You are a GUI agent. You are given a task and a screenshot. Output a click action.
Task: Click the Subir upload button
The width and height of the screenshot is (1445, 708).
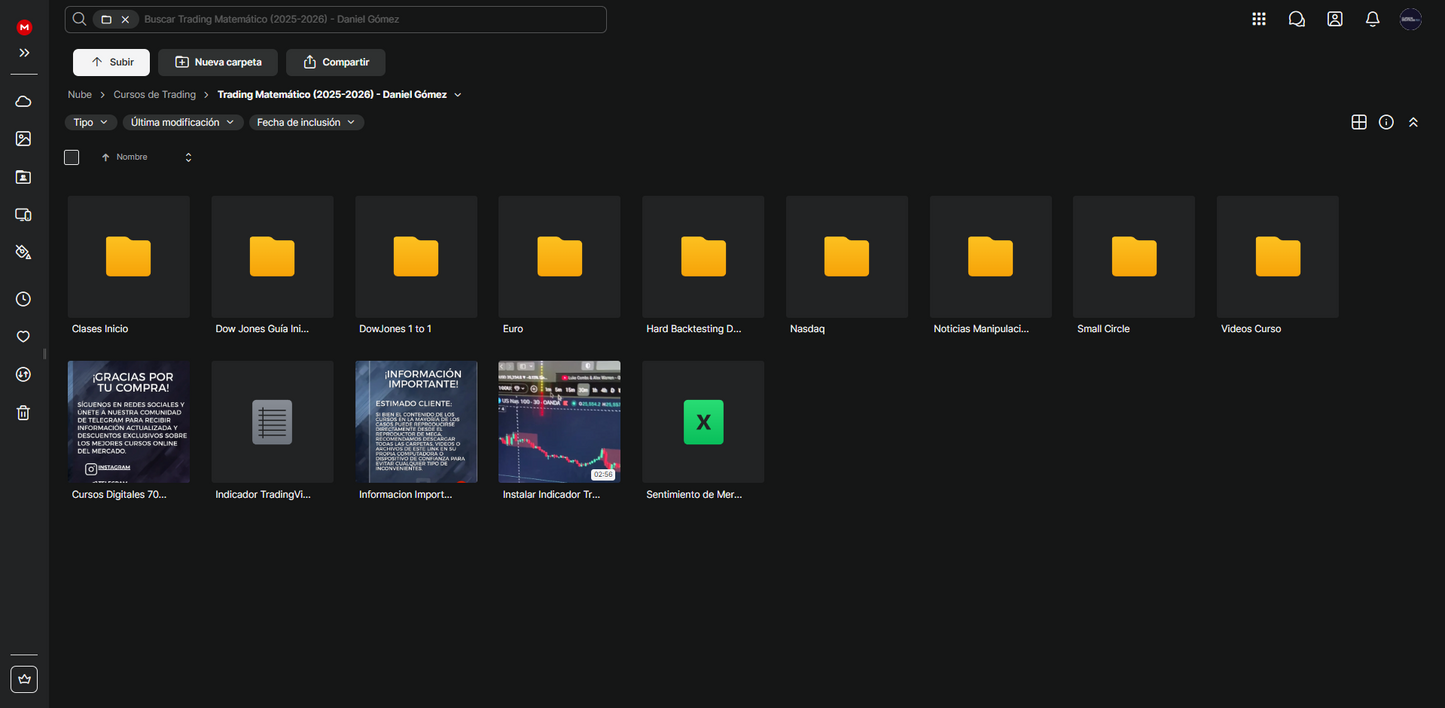(111, 62)
